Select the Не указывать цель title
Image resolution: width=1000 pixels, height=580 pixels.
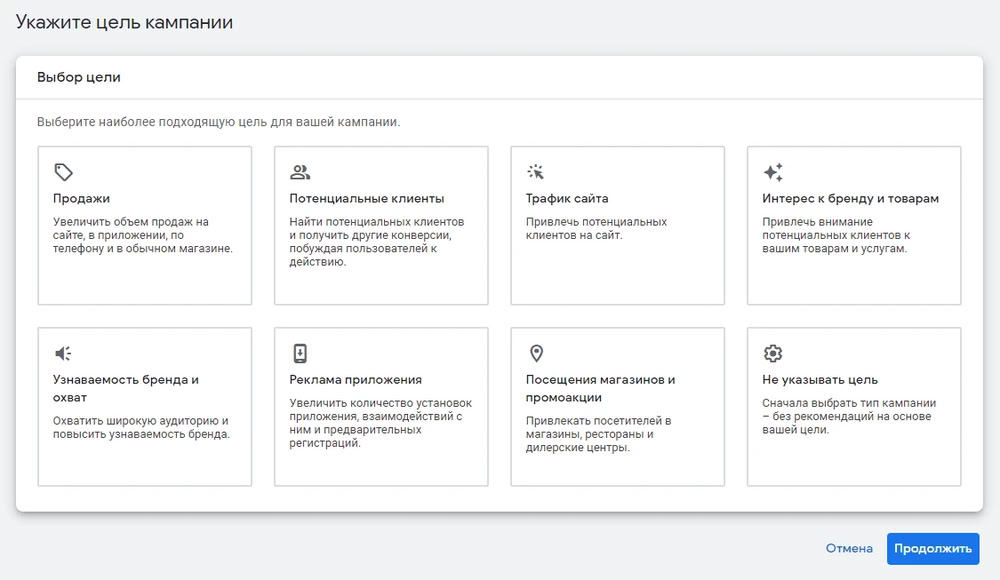coord(820,380)
